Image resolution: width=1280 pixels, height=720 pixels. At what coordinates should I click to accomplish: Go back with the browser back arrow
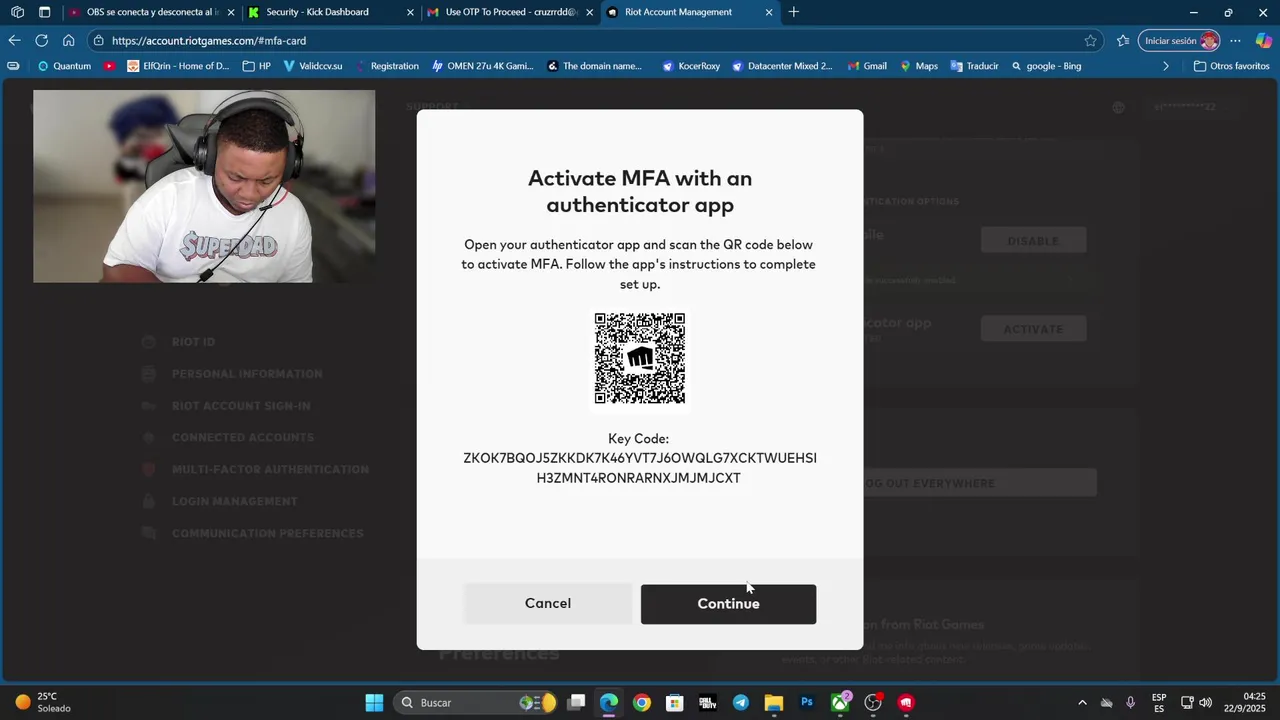click(14, 41)
